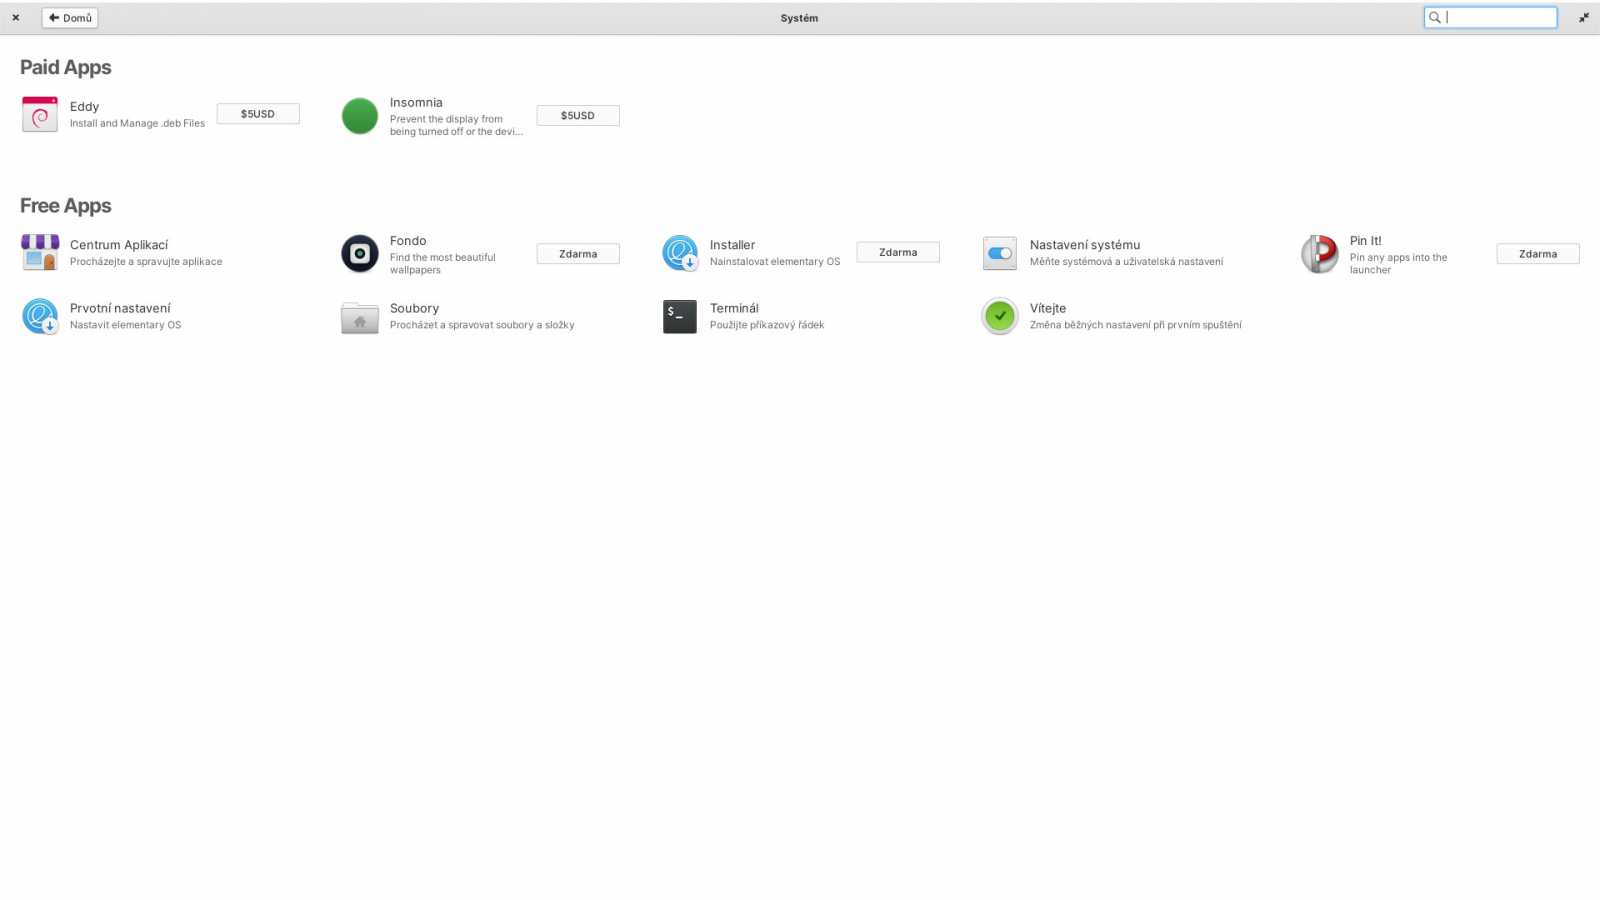This screenshot has height=900, width=1600.
Task: Select the Installer app icon
Action: pyautogui.click(x=680, y=253)
